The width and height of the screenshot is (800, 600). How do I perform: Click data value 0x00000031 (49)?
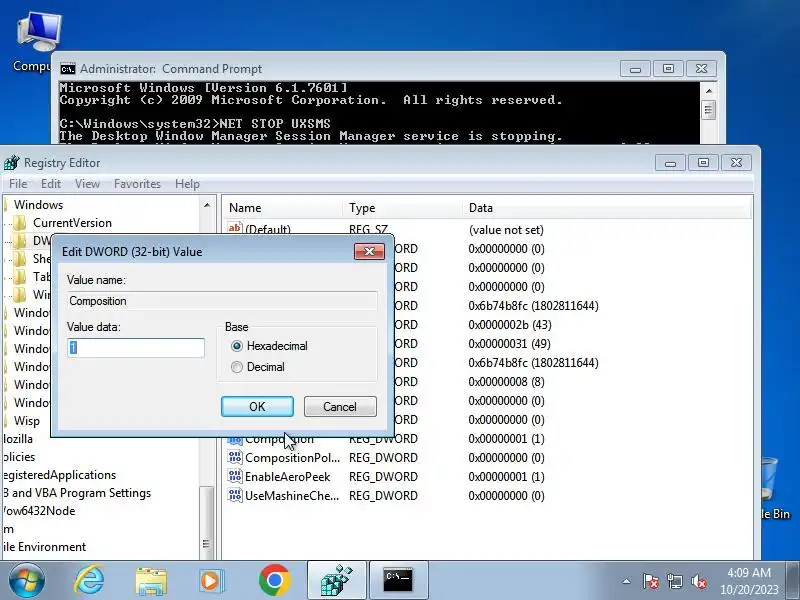click(509, 343)
